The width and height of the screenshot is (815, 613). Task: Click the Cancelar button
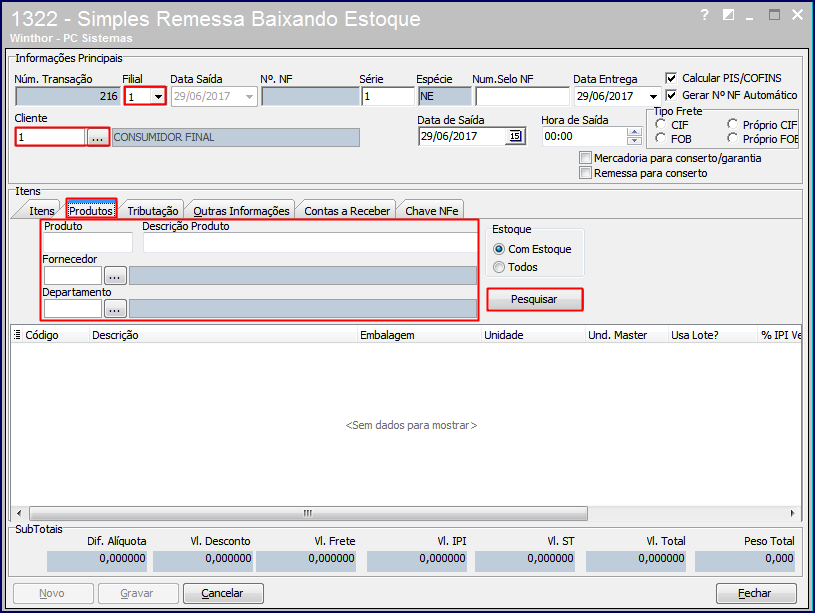point(222,593)
